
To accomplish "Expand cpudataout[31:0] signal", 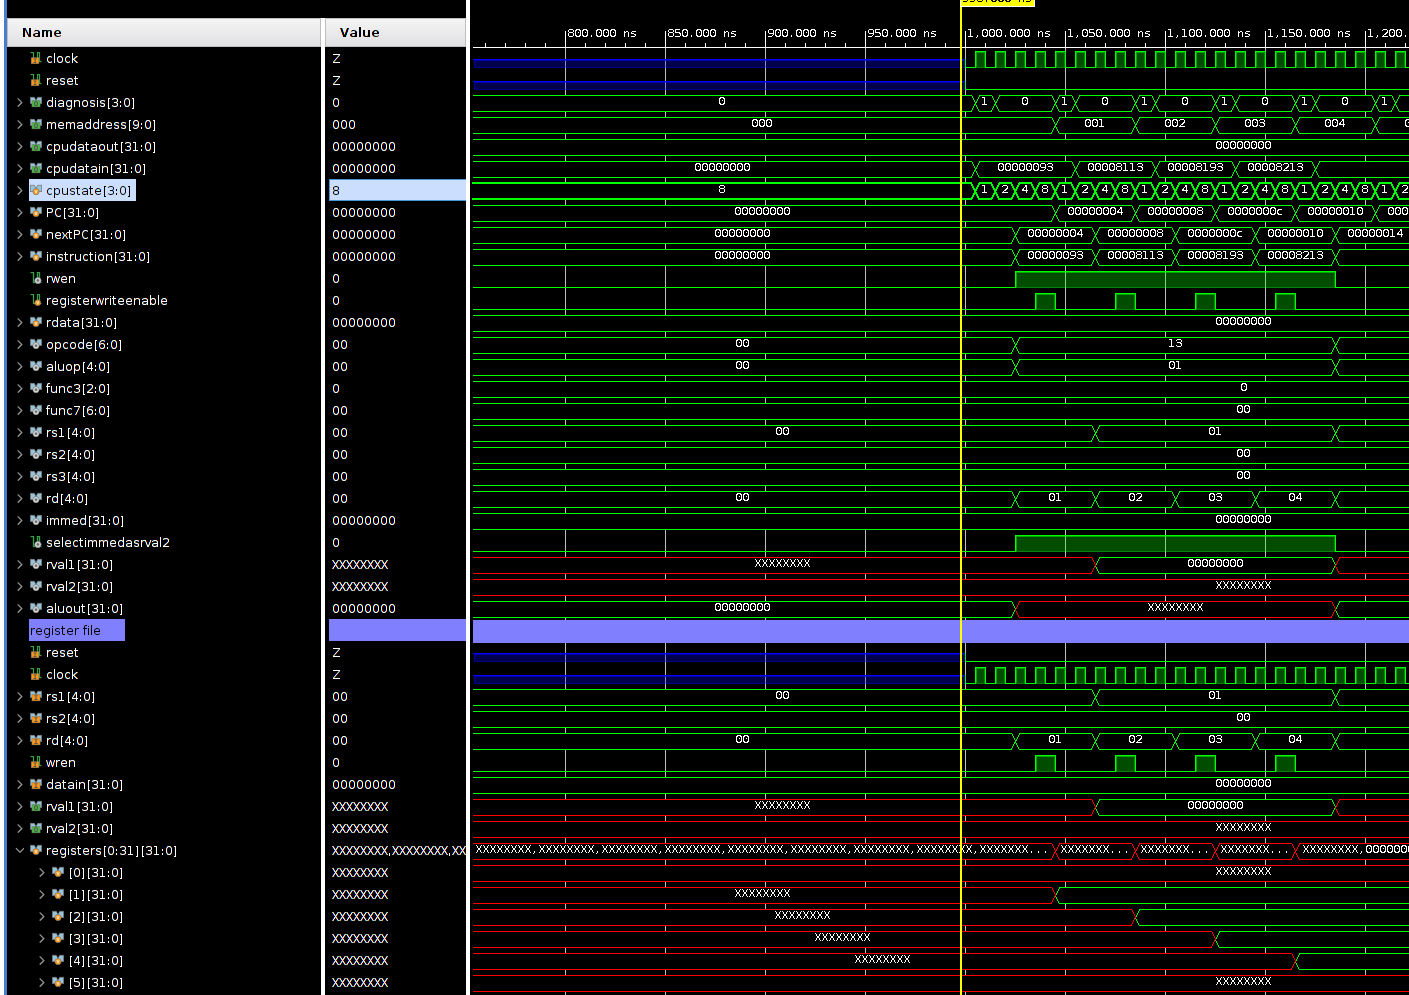I will click(20, 146).
